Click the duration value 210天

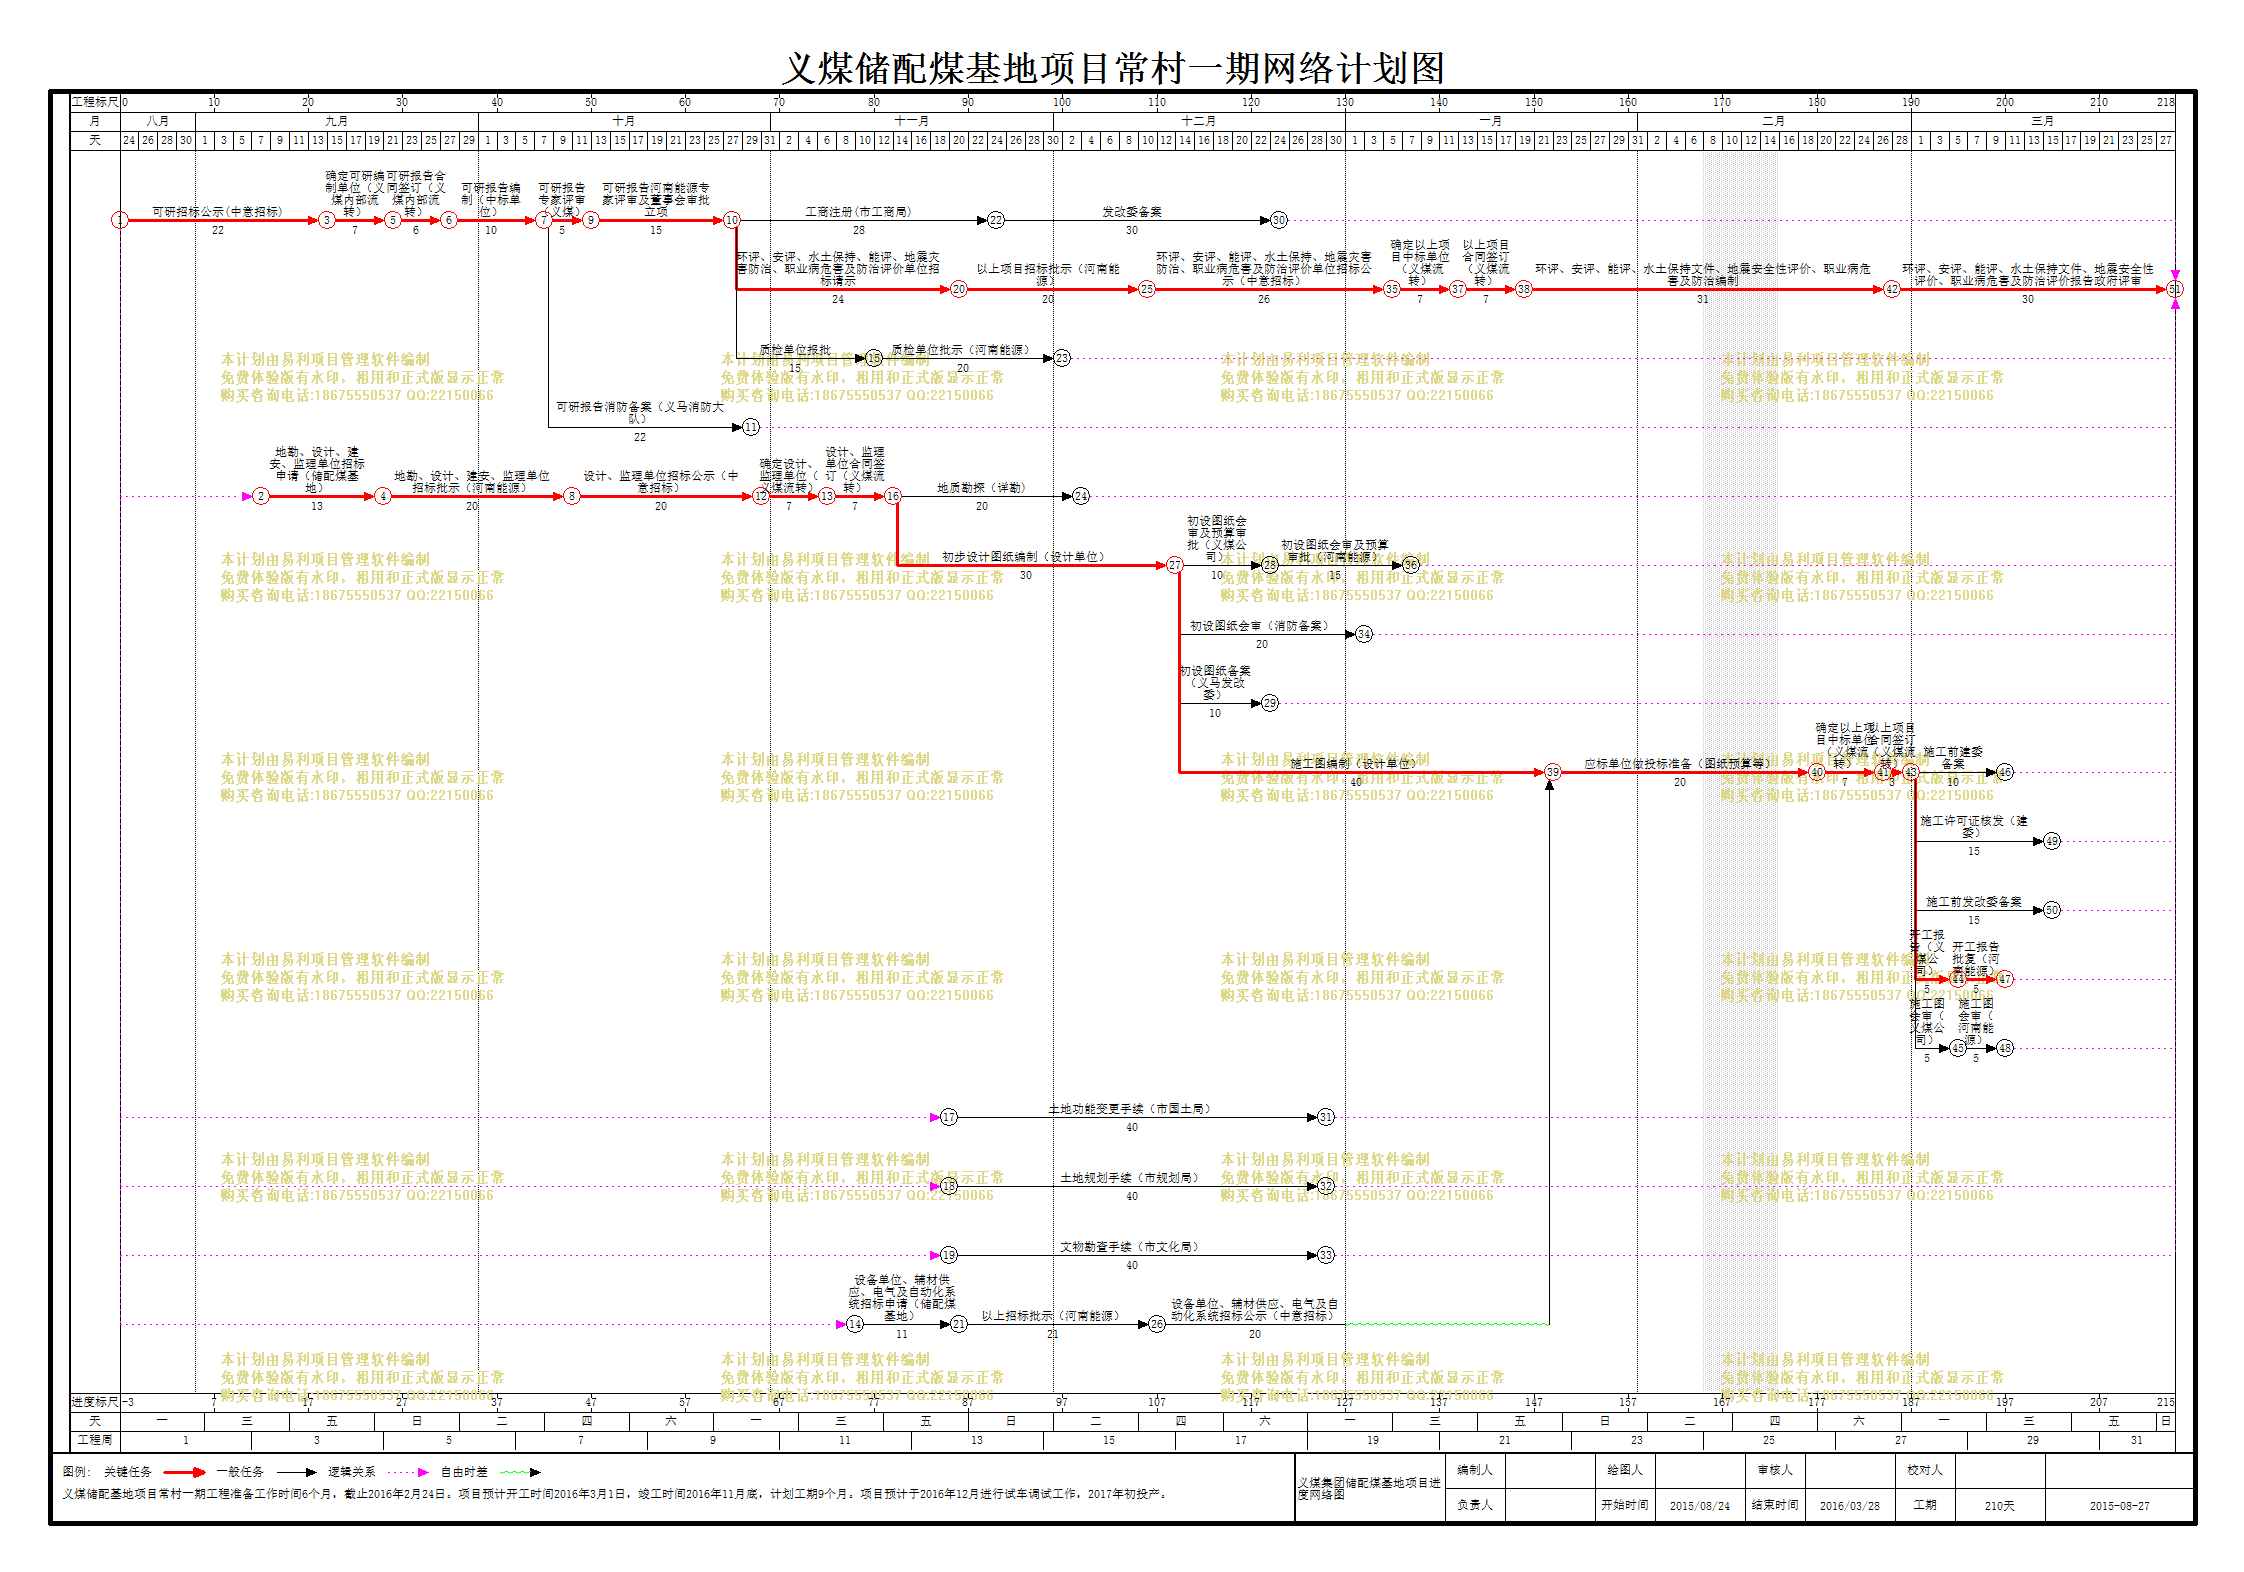pos(1999,1506)
